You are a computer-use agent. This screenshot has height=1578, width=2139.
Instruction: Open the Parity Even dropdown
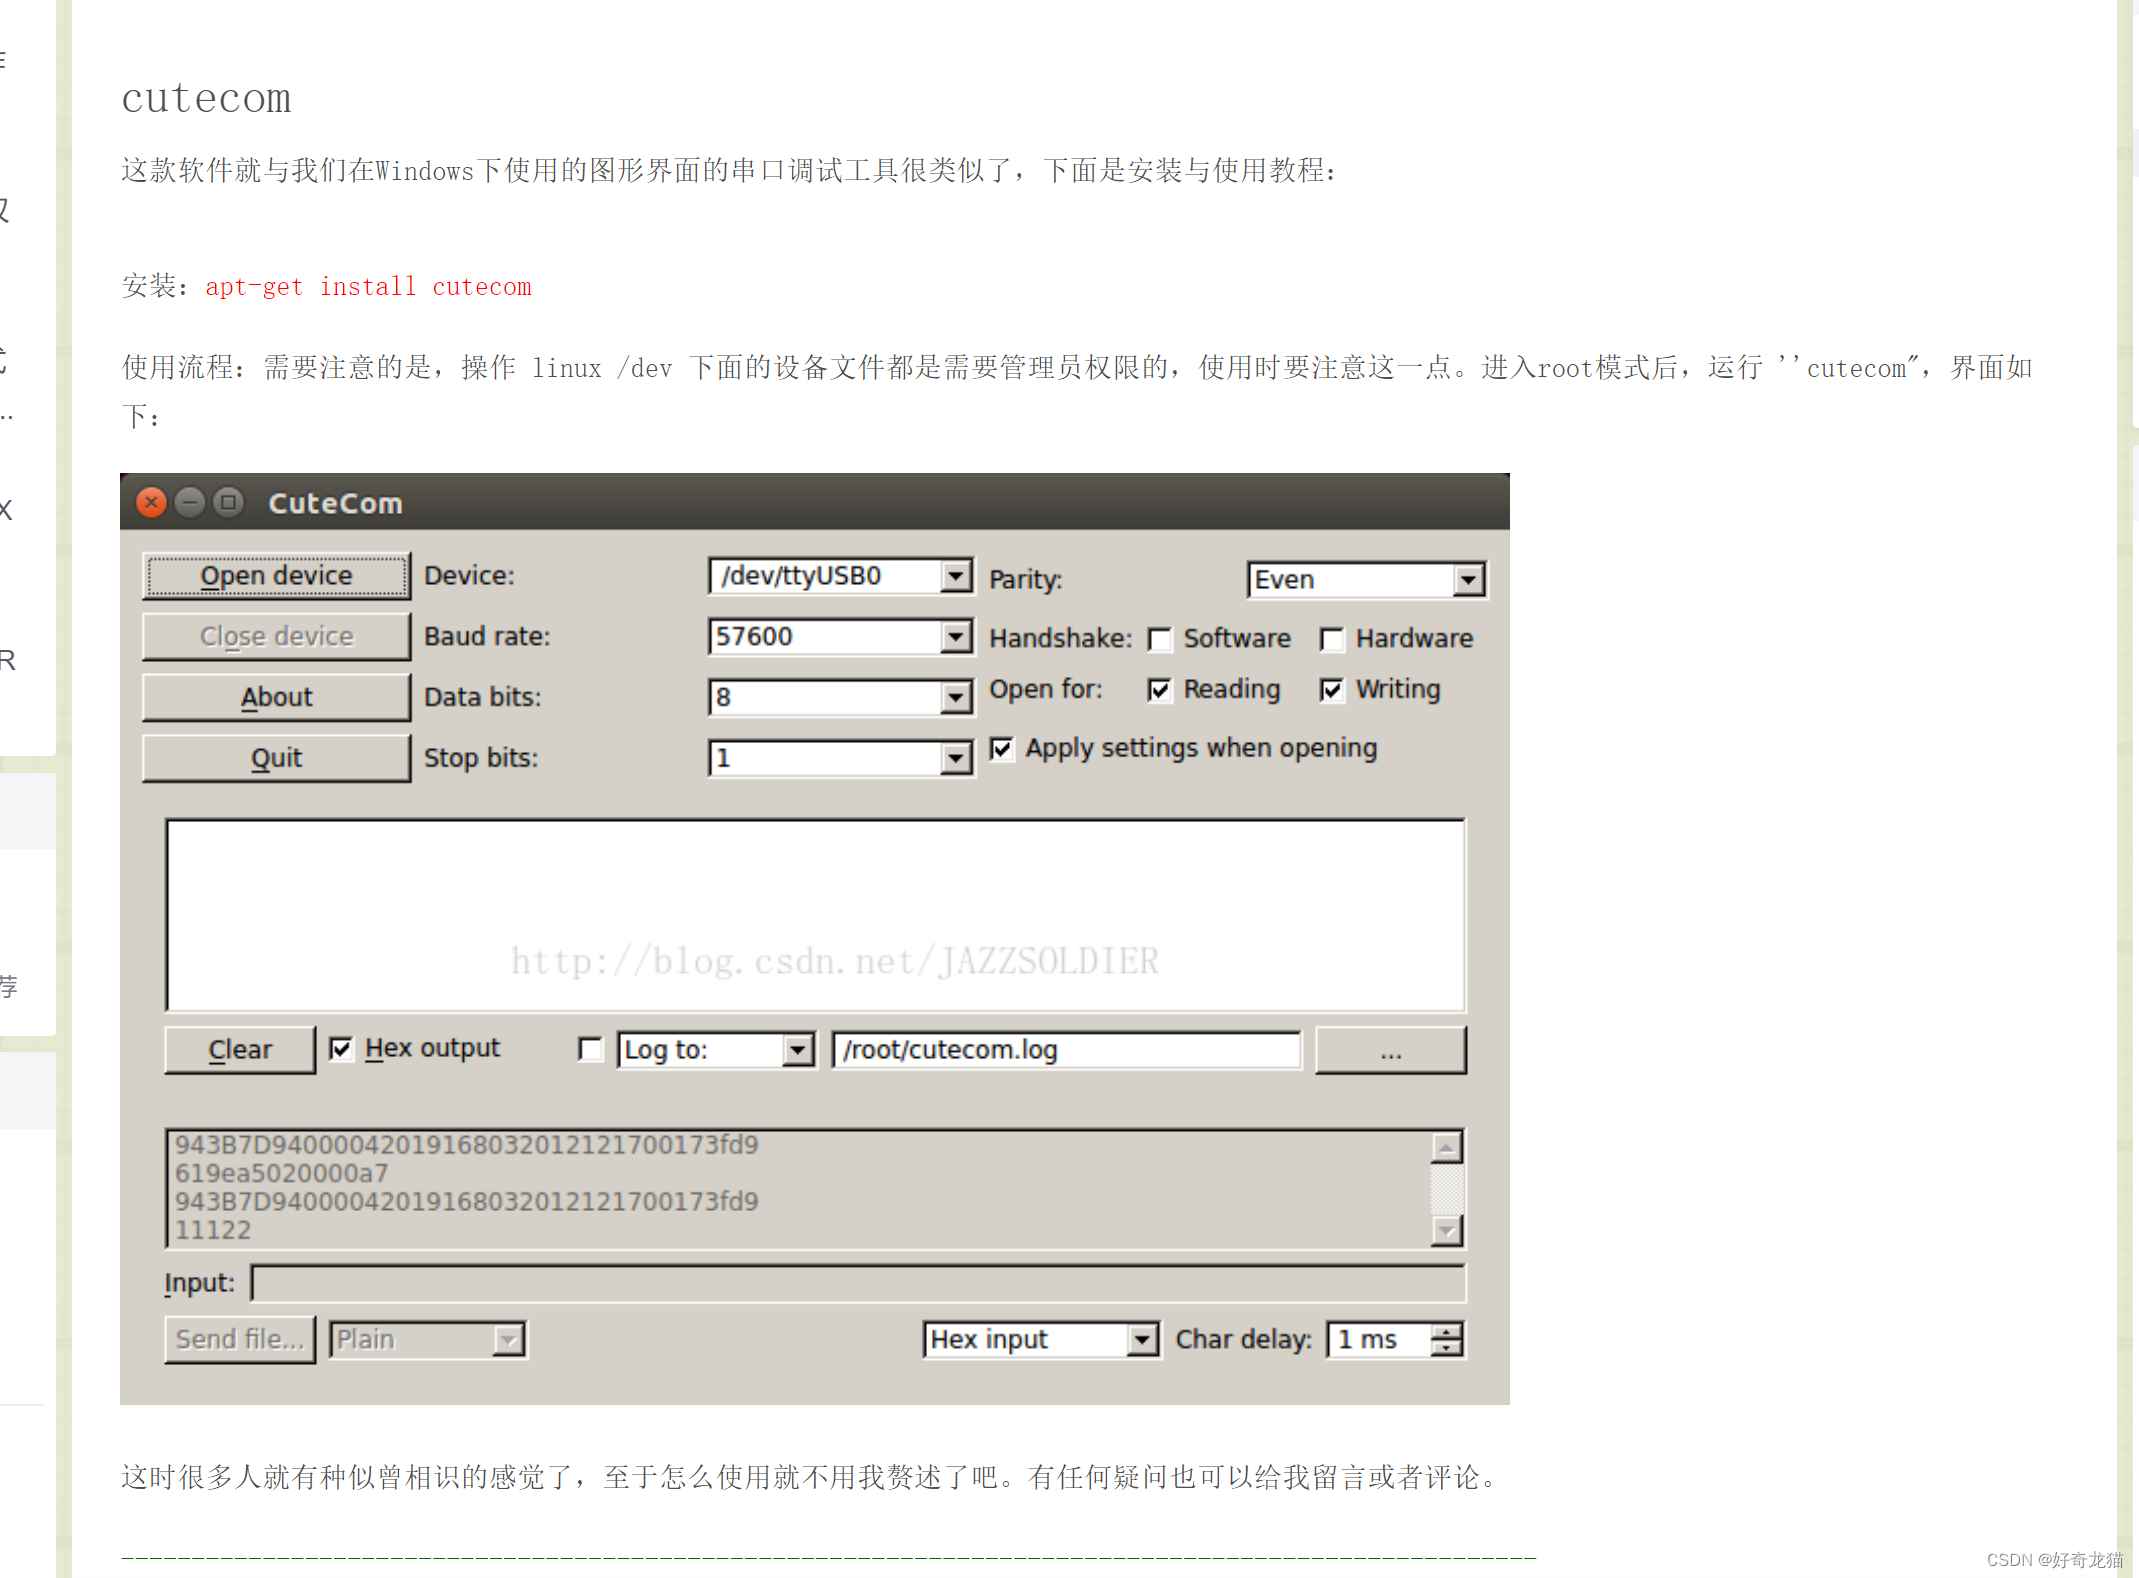point(1468,580)
